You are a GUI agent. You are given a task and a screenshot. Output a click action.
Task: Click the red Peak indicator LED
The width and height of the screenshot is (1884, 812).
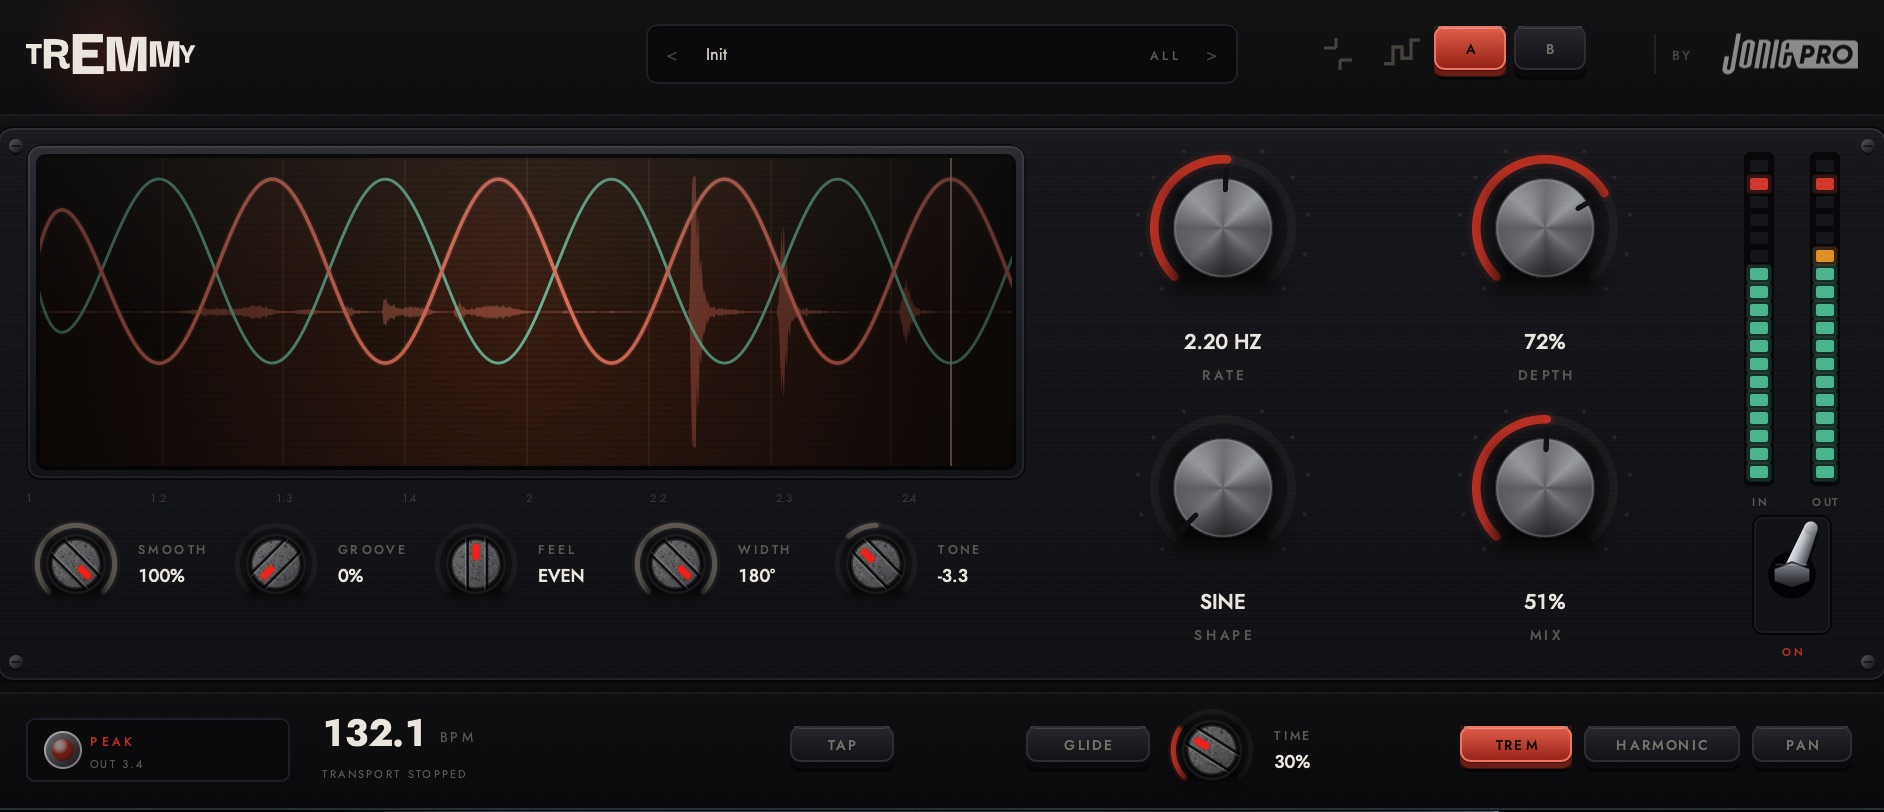[x=62, y=750]
